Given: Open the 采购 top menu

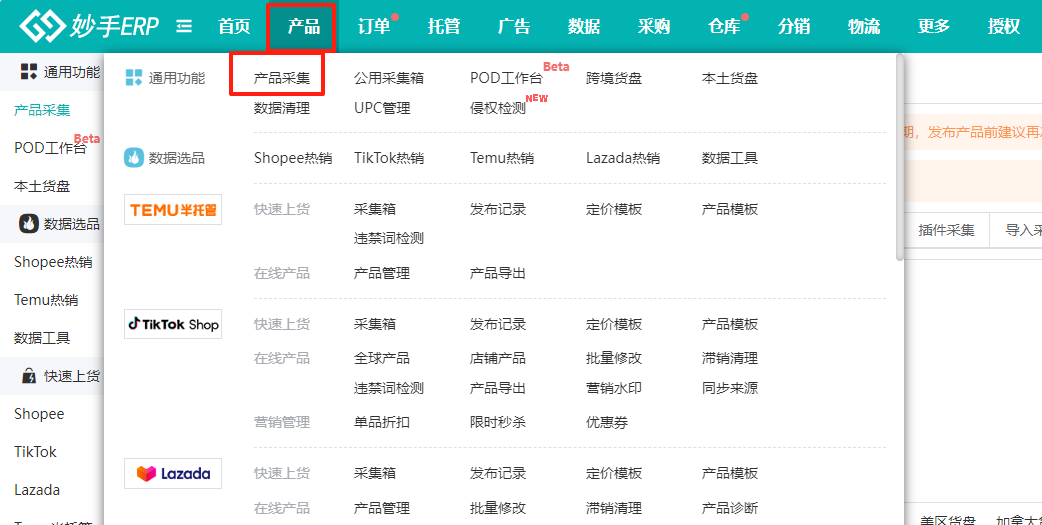Looking at the screenshot, I should [x=654, y=26].
